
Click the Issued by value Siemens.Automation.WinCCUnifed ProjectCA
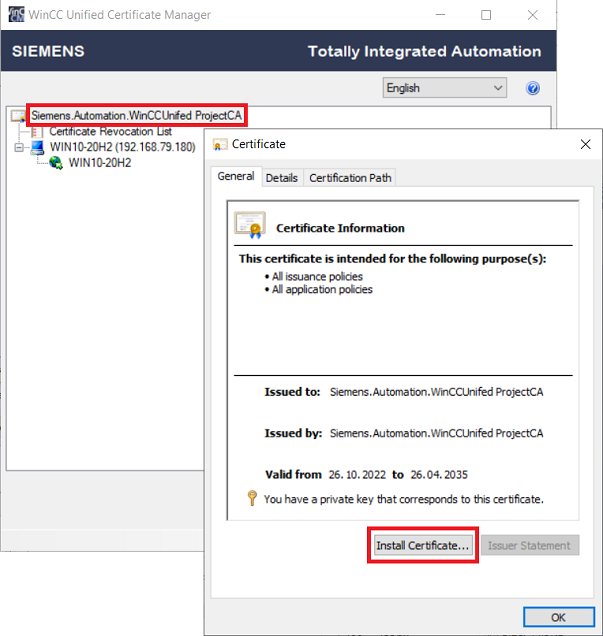[x=436, y=433]
